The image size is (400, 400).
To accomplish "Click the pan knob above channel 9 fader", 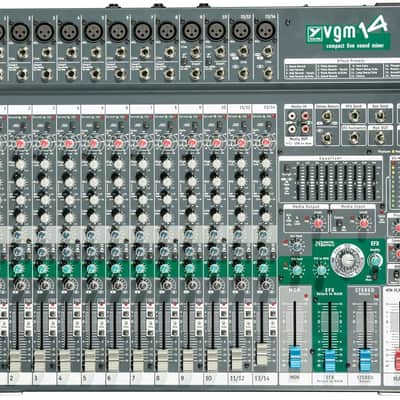I will 192,285.
